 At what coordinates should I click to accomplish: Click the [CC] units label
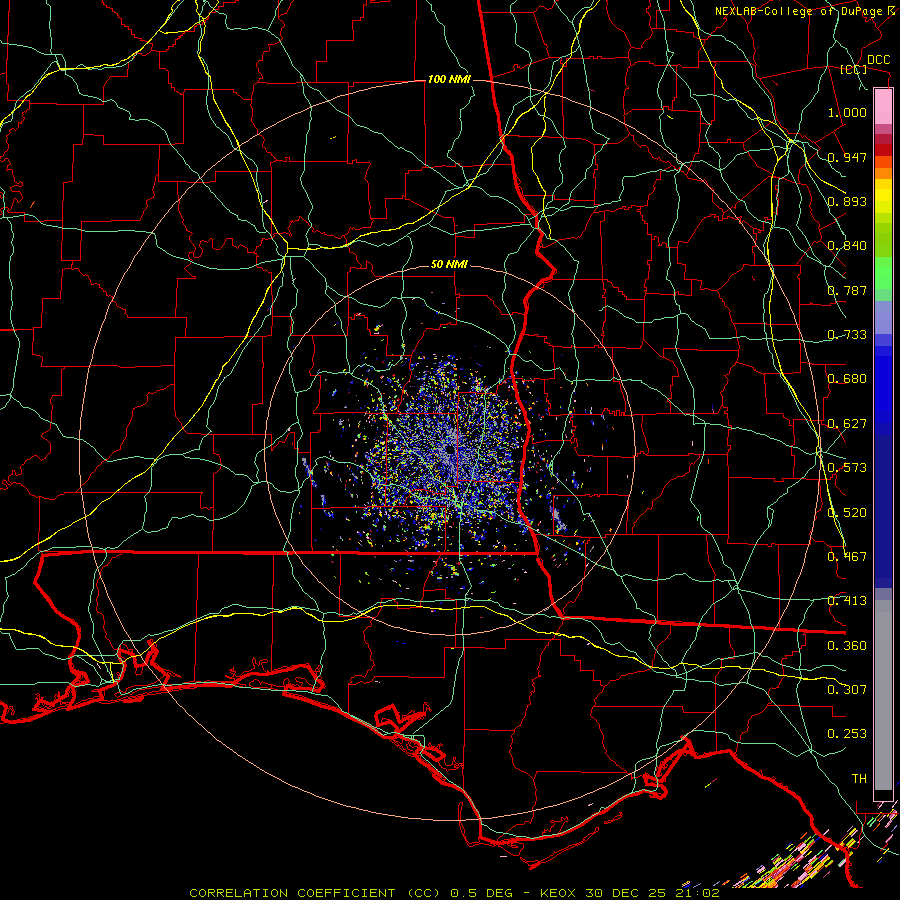click(x=854, y=69)
